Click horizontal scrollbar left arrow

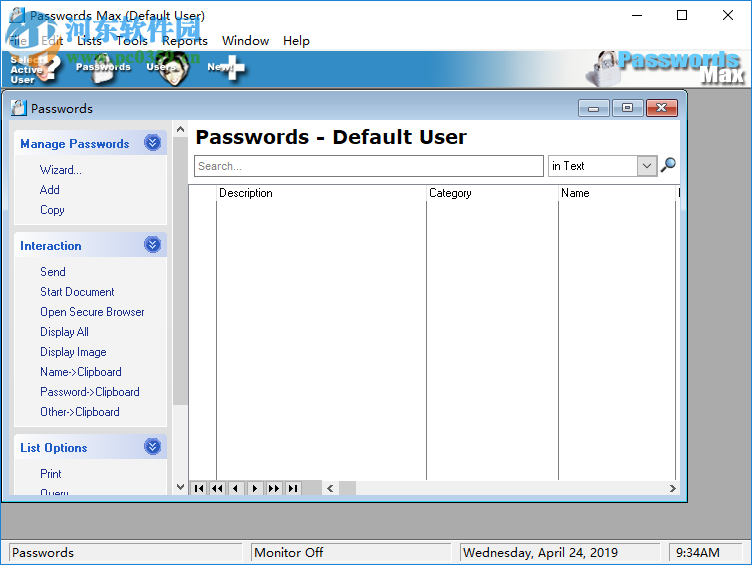tap(330, 488)
